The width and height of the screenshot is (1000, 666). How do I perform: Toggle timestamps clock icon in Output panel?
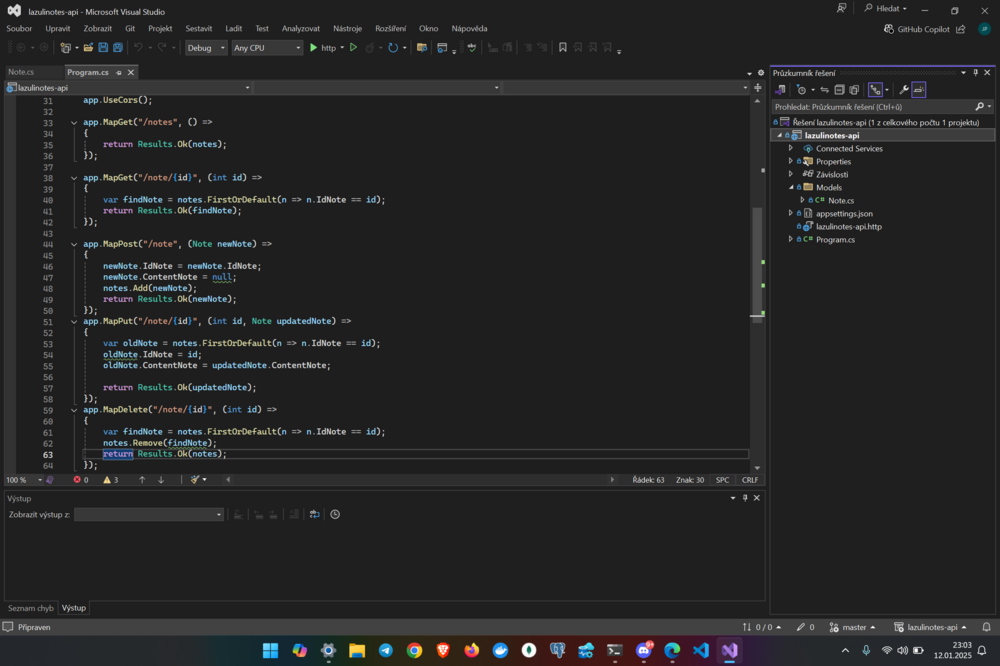click(x=335, y=514)
